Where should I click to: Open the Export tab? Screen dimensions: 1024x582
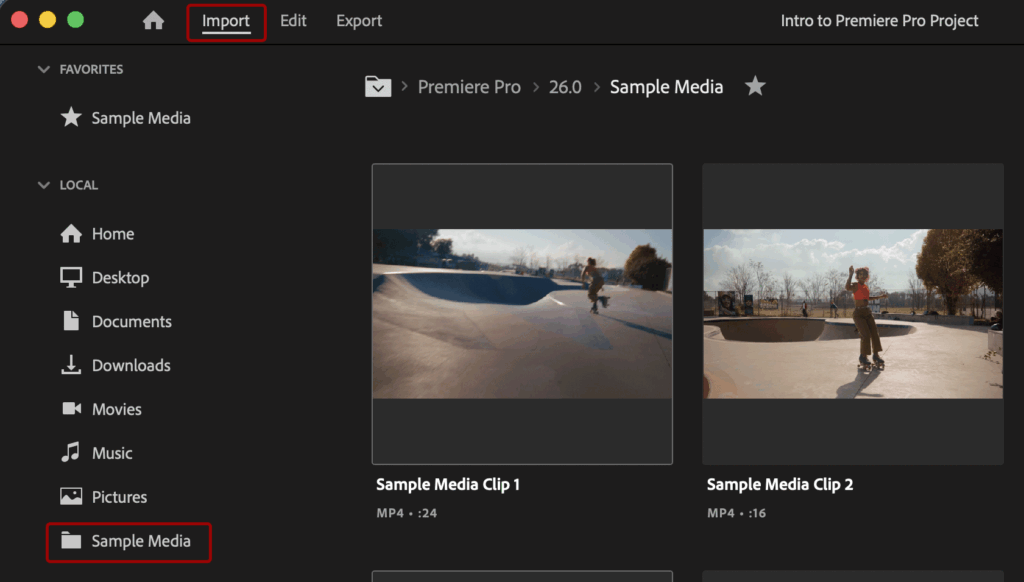359,21
